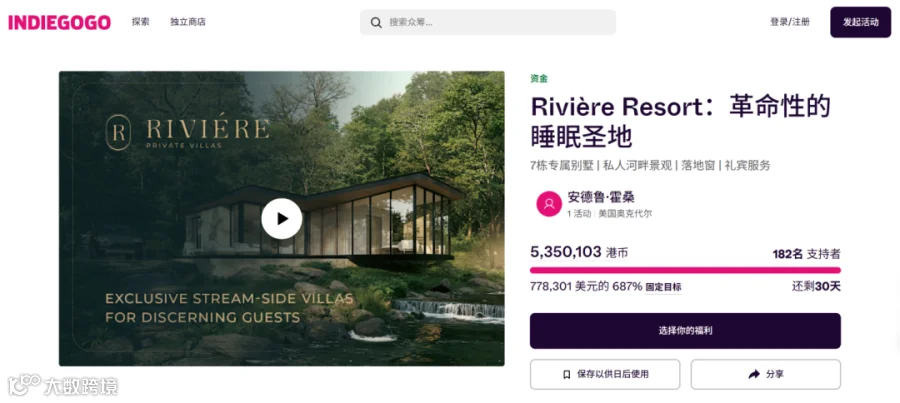Click the Indiegogo logo
This screenshot has height=403, width=900.
point(59,22)
